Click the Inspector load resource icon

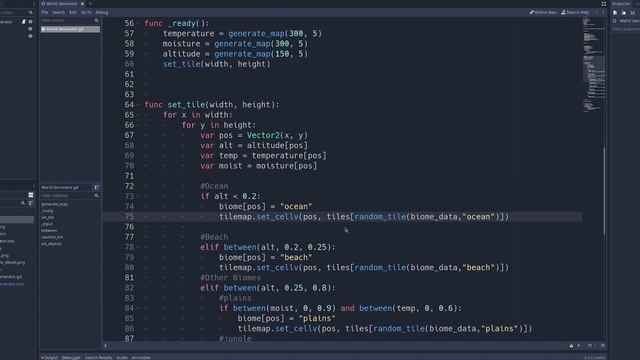[x=624, y=13]
